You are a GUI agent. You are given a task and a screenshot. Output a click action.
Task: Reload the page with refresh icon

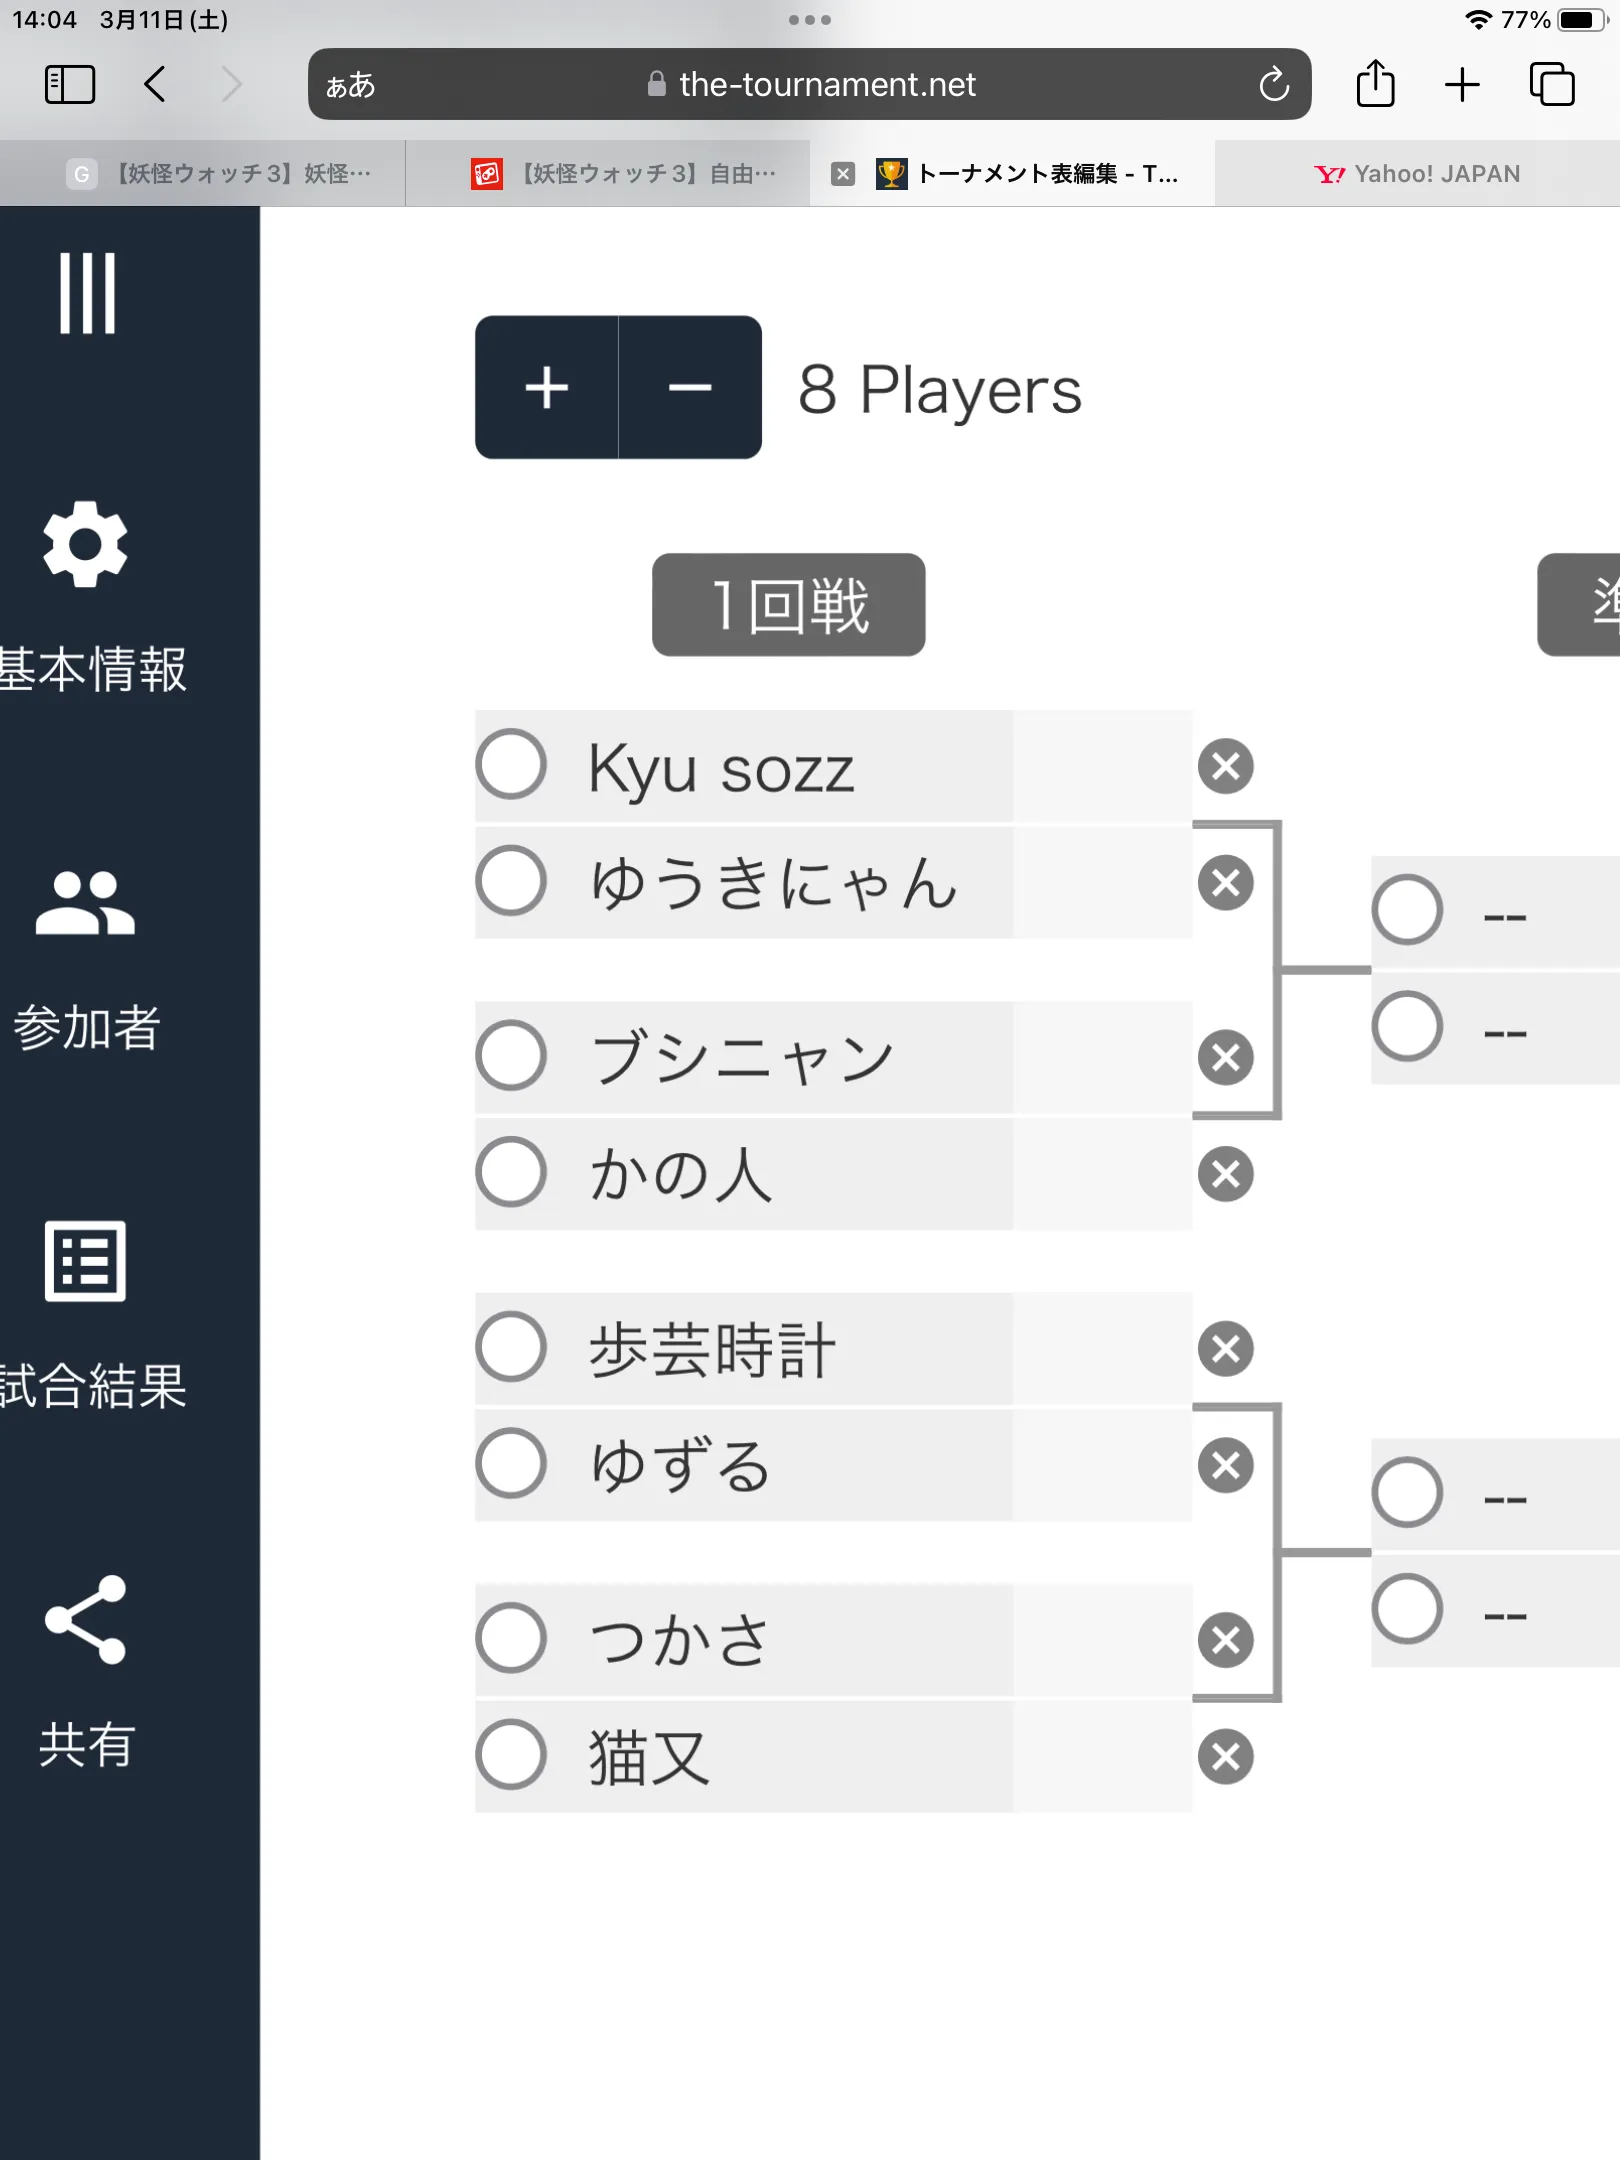[1274, 84]
